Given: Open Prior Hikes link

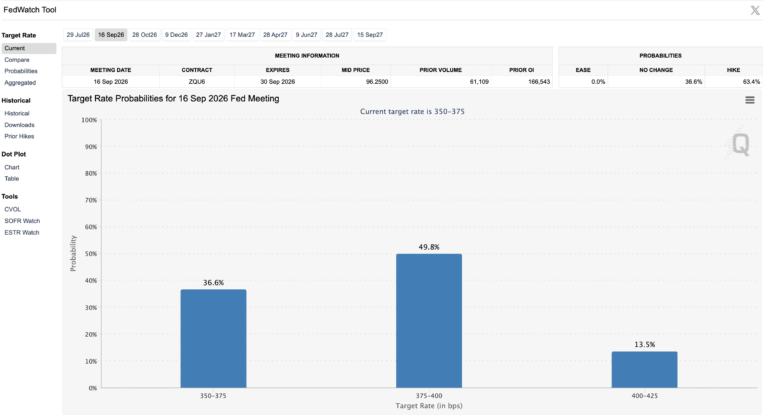Looking at the screenshot, I should (20, 136).
